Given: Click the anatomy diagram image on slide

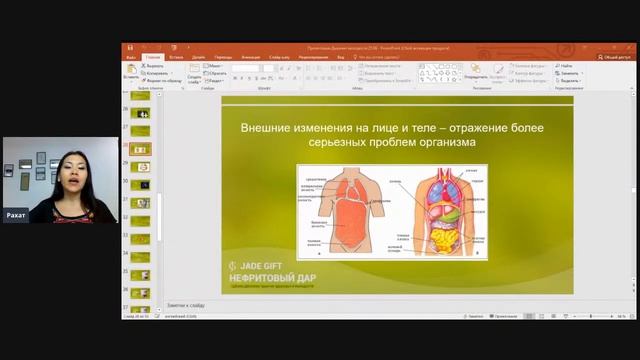Looking at the screenshot, I should coord(392,212).
